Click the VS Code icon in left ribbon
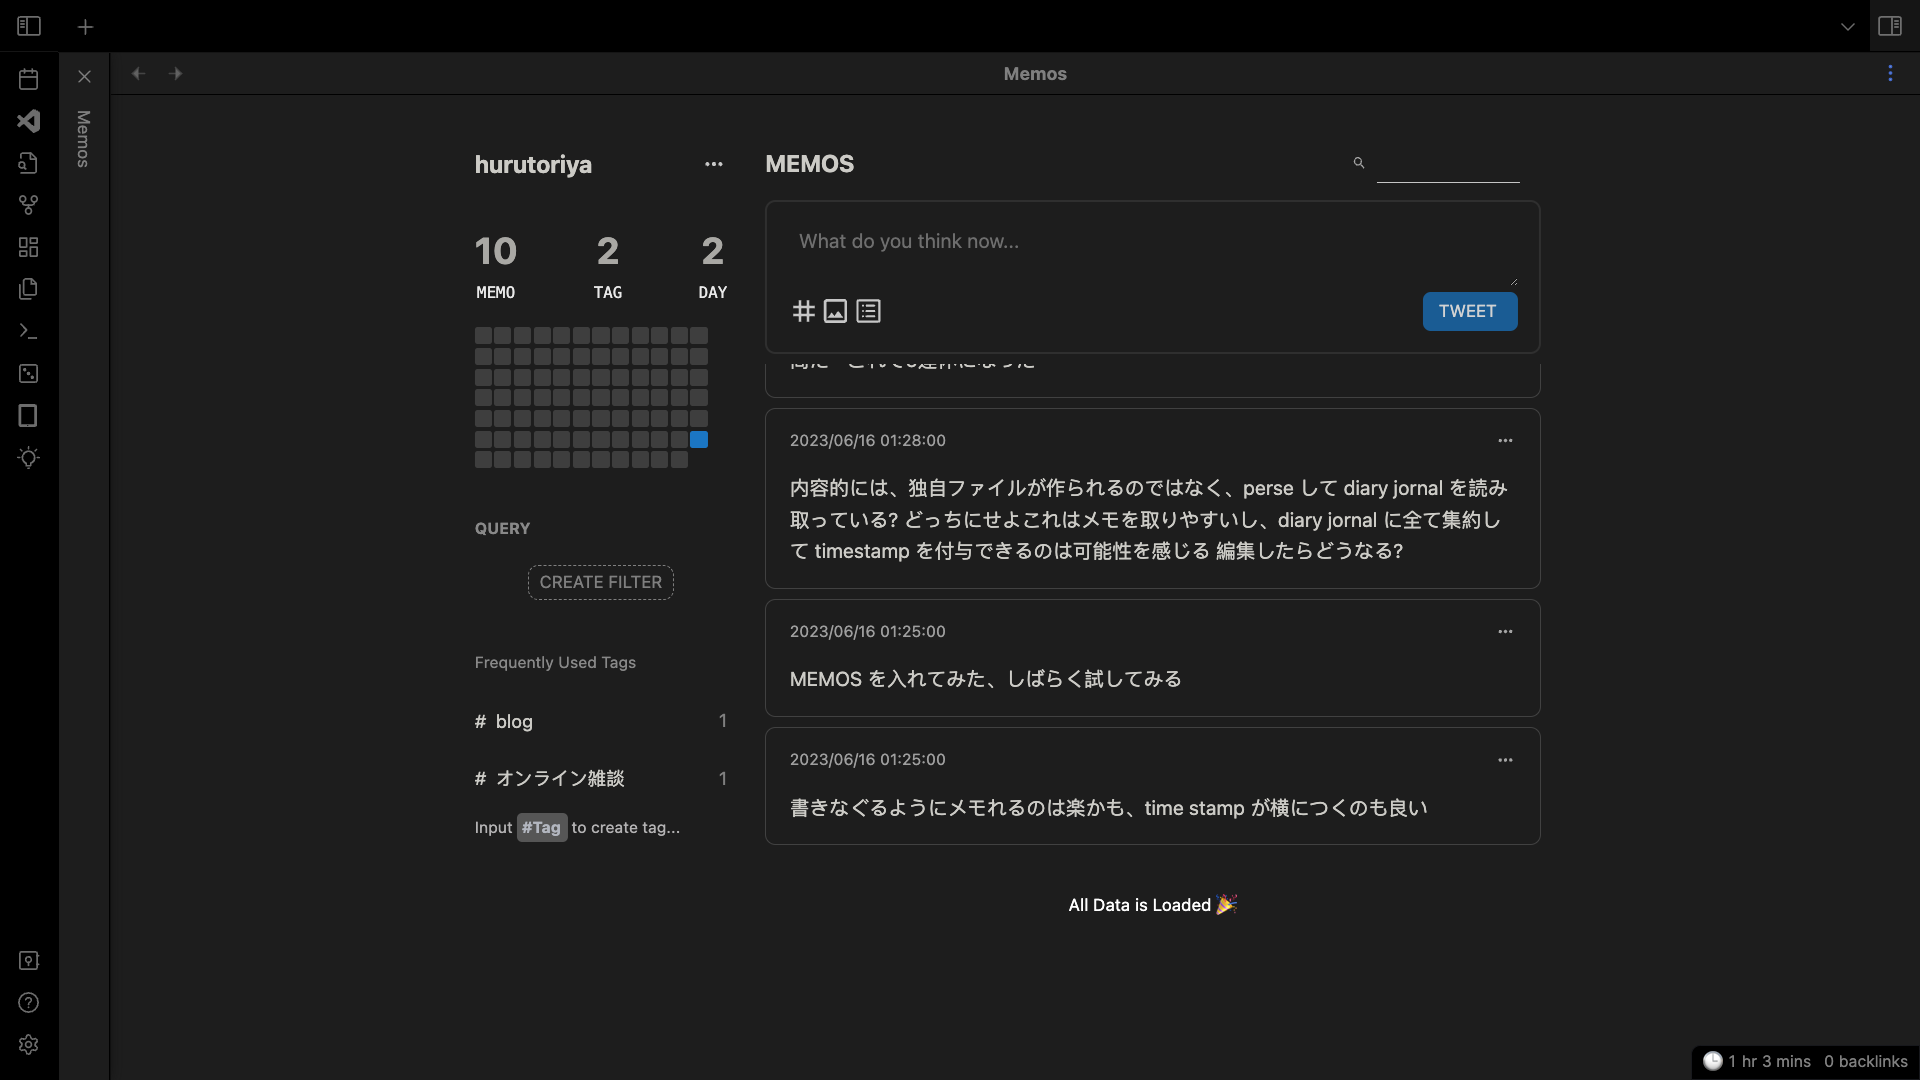1920x1080 pixels. 28,121
